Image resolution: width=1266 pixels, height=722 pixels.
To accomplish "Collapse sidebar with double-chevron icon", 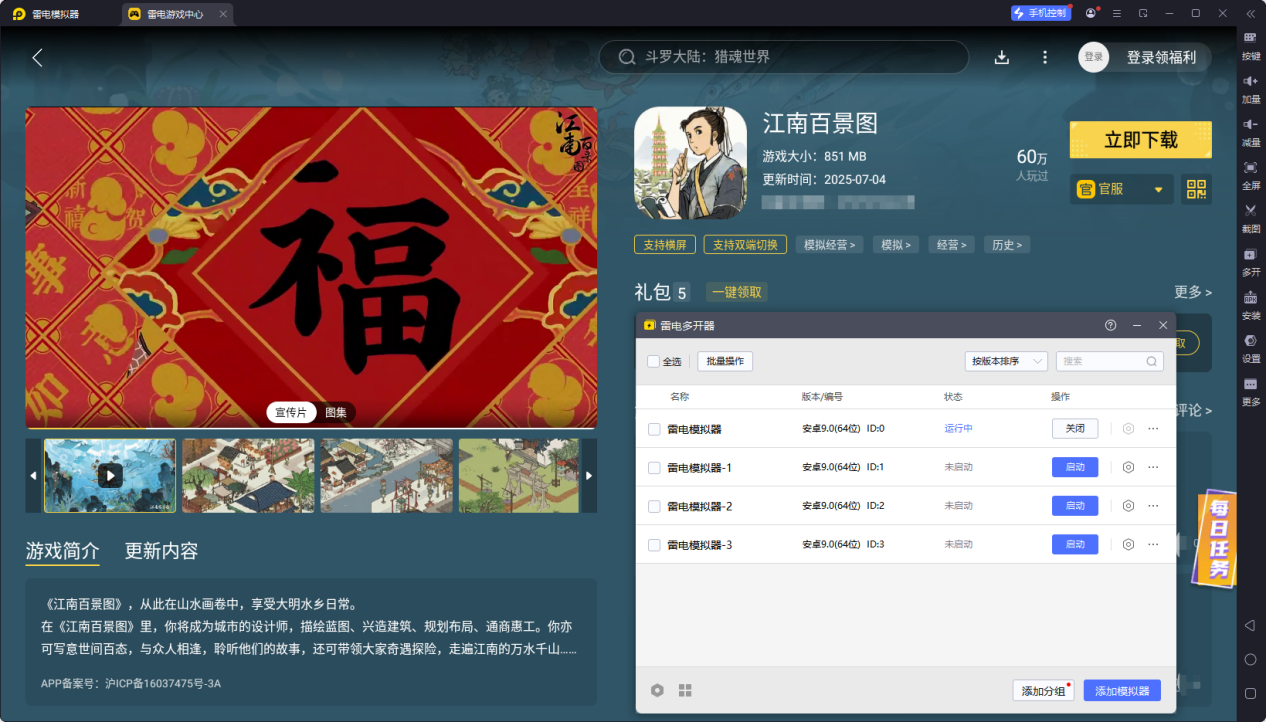I will [x=1250, y=13].
